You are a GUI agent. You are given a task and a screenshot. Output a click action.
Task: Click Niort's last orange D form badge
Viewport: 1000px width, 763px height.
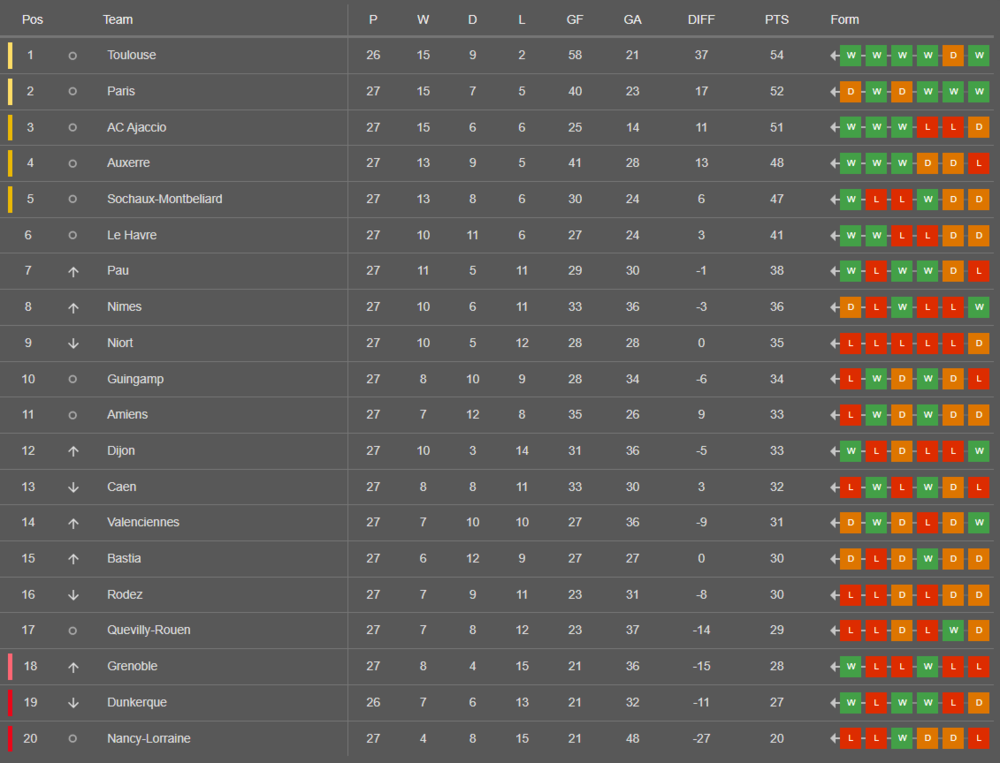click(979, 343)
